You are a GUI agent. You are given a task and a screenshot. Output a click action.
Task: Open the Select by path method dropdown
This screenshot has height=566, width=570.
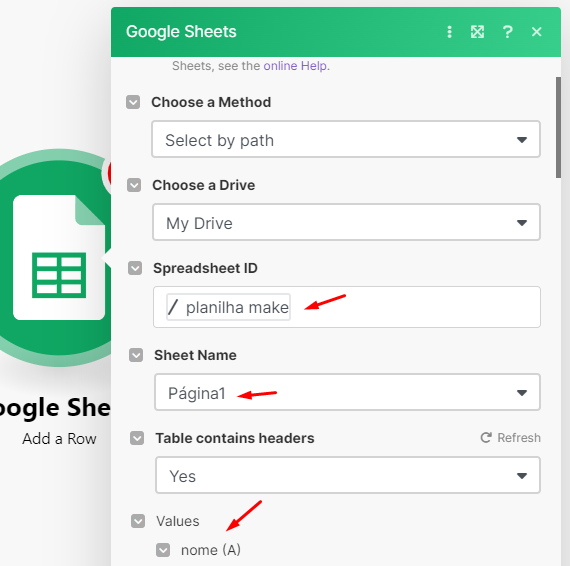pos(346,140)
